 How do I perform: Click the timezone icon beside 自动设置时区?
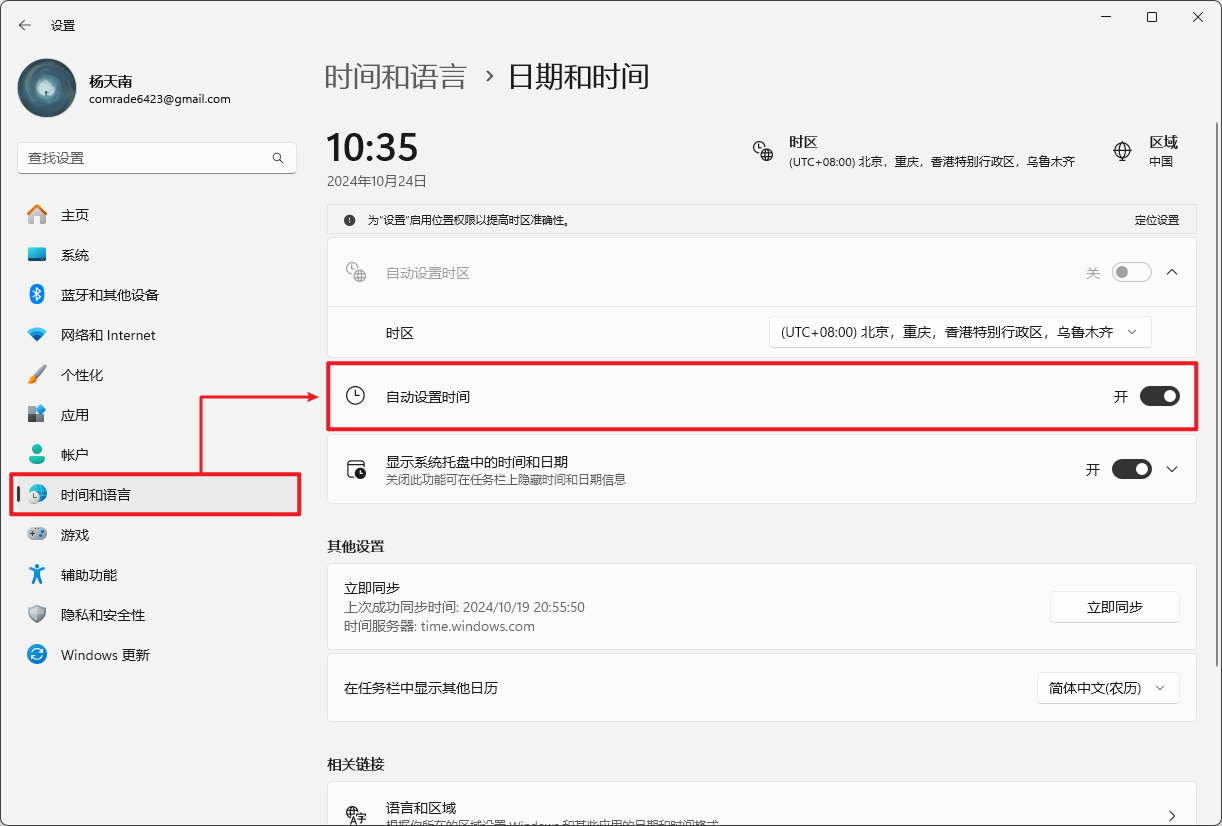pyautogui.click(x=356, y=272)
